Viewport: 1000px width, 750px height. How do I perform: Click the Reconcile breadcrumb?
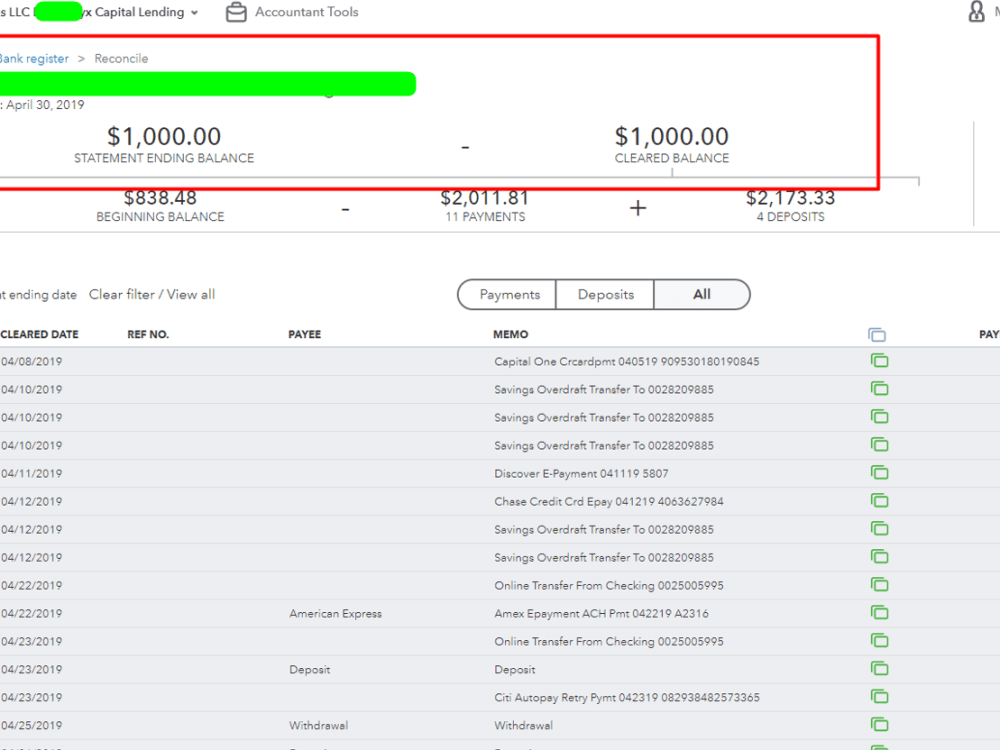click(121, 59)
